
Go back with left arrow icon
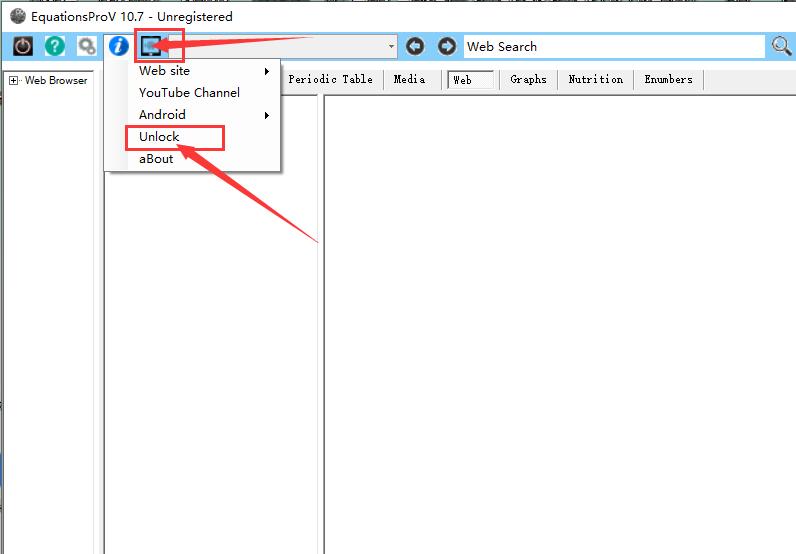415,47
